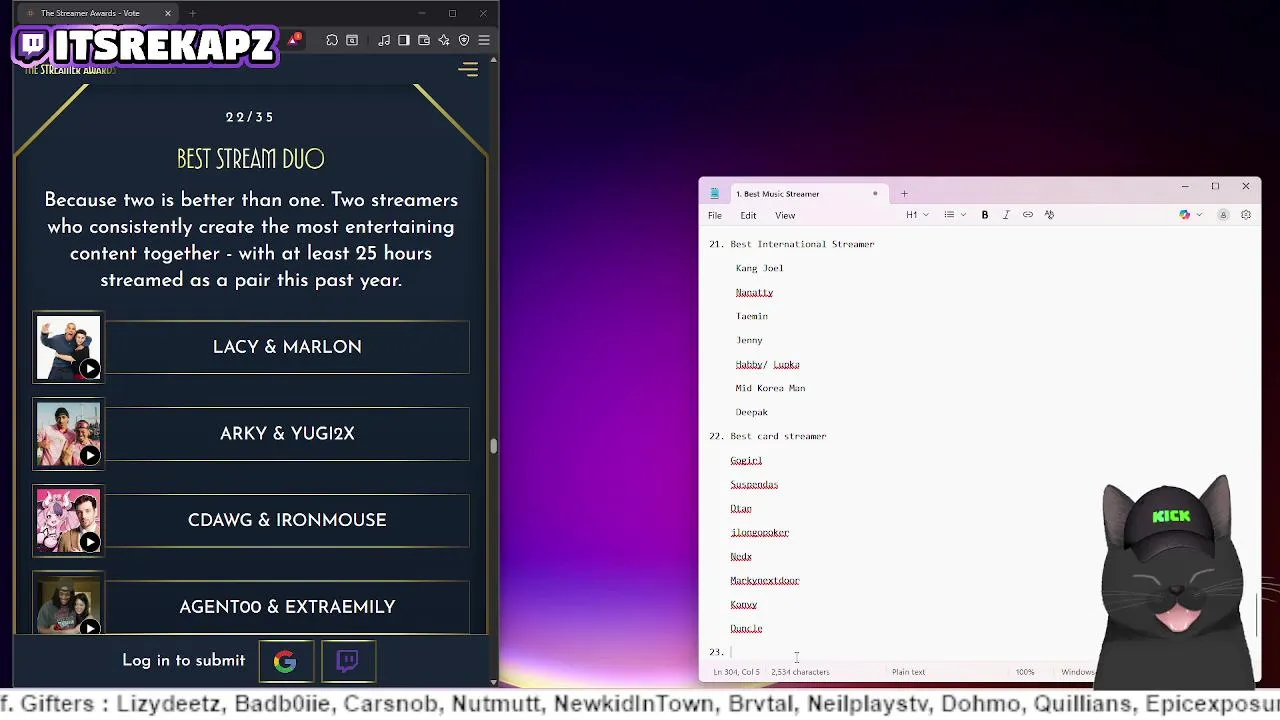
Task: Click the 'Ln 304, Col 5' status entry
Action: [x=736, y=672]
